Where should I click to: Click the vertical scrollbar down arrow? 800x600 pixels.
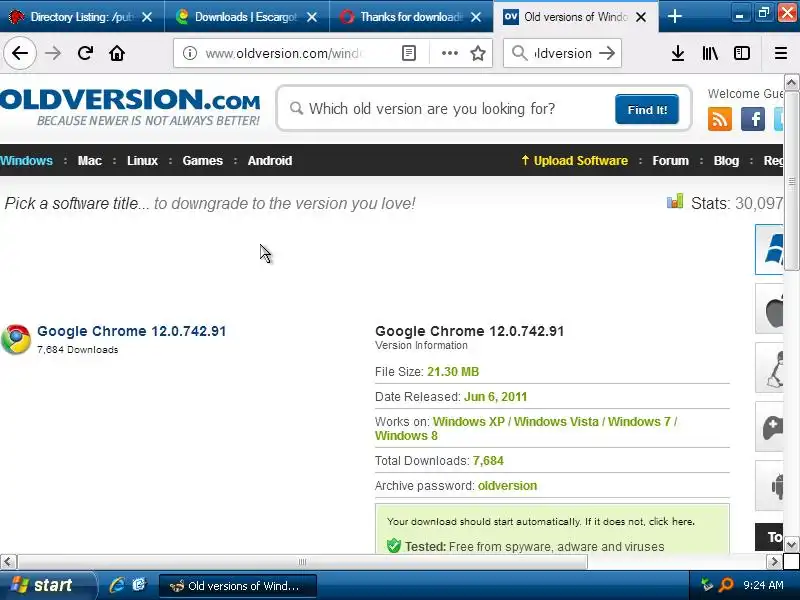791,544
